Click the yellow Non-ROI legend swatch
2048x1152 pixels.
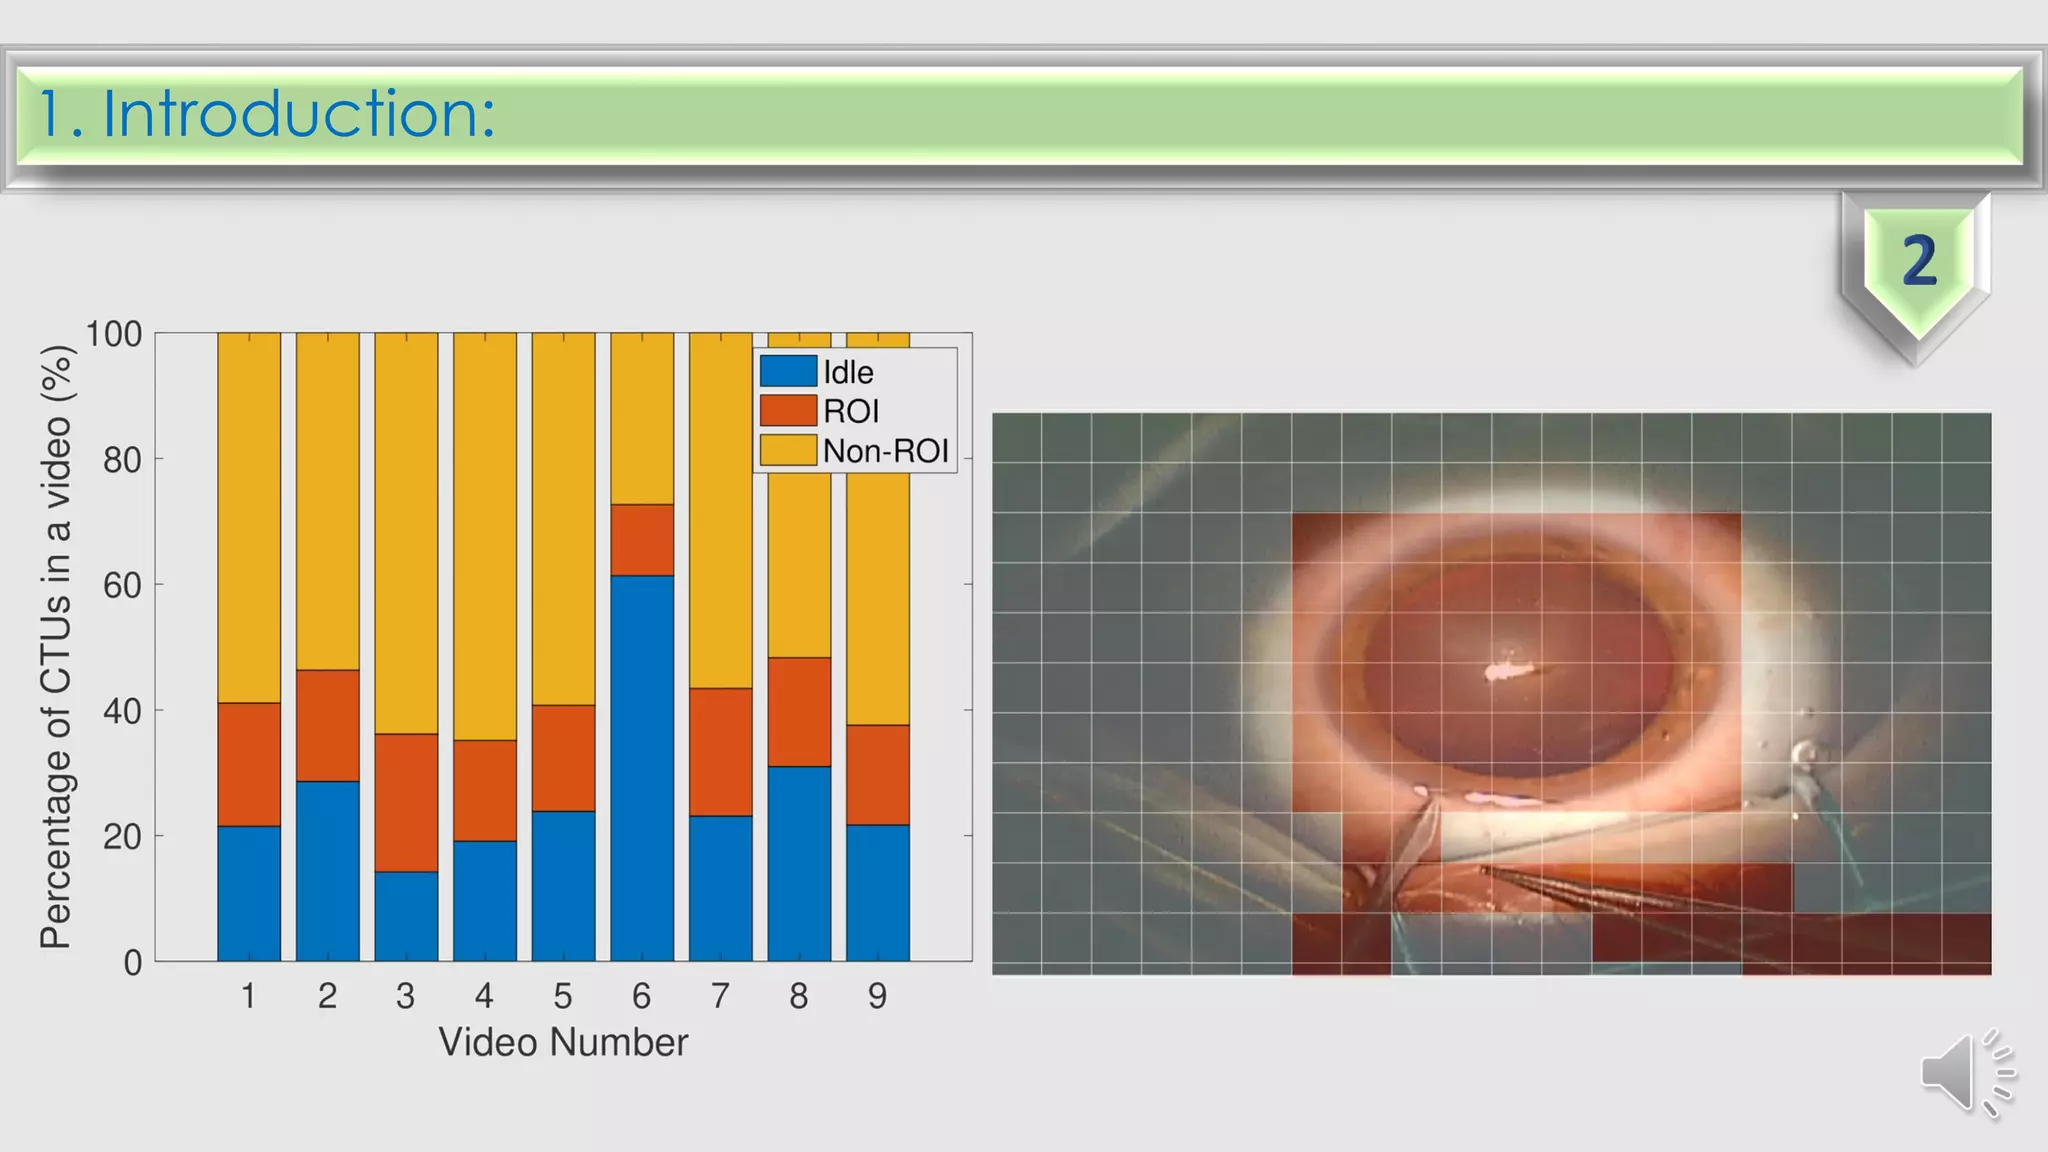click(x=788, y=450)
